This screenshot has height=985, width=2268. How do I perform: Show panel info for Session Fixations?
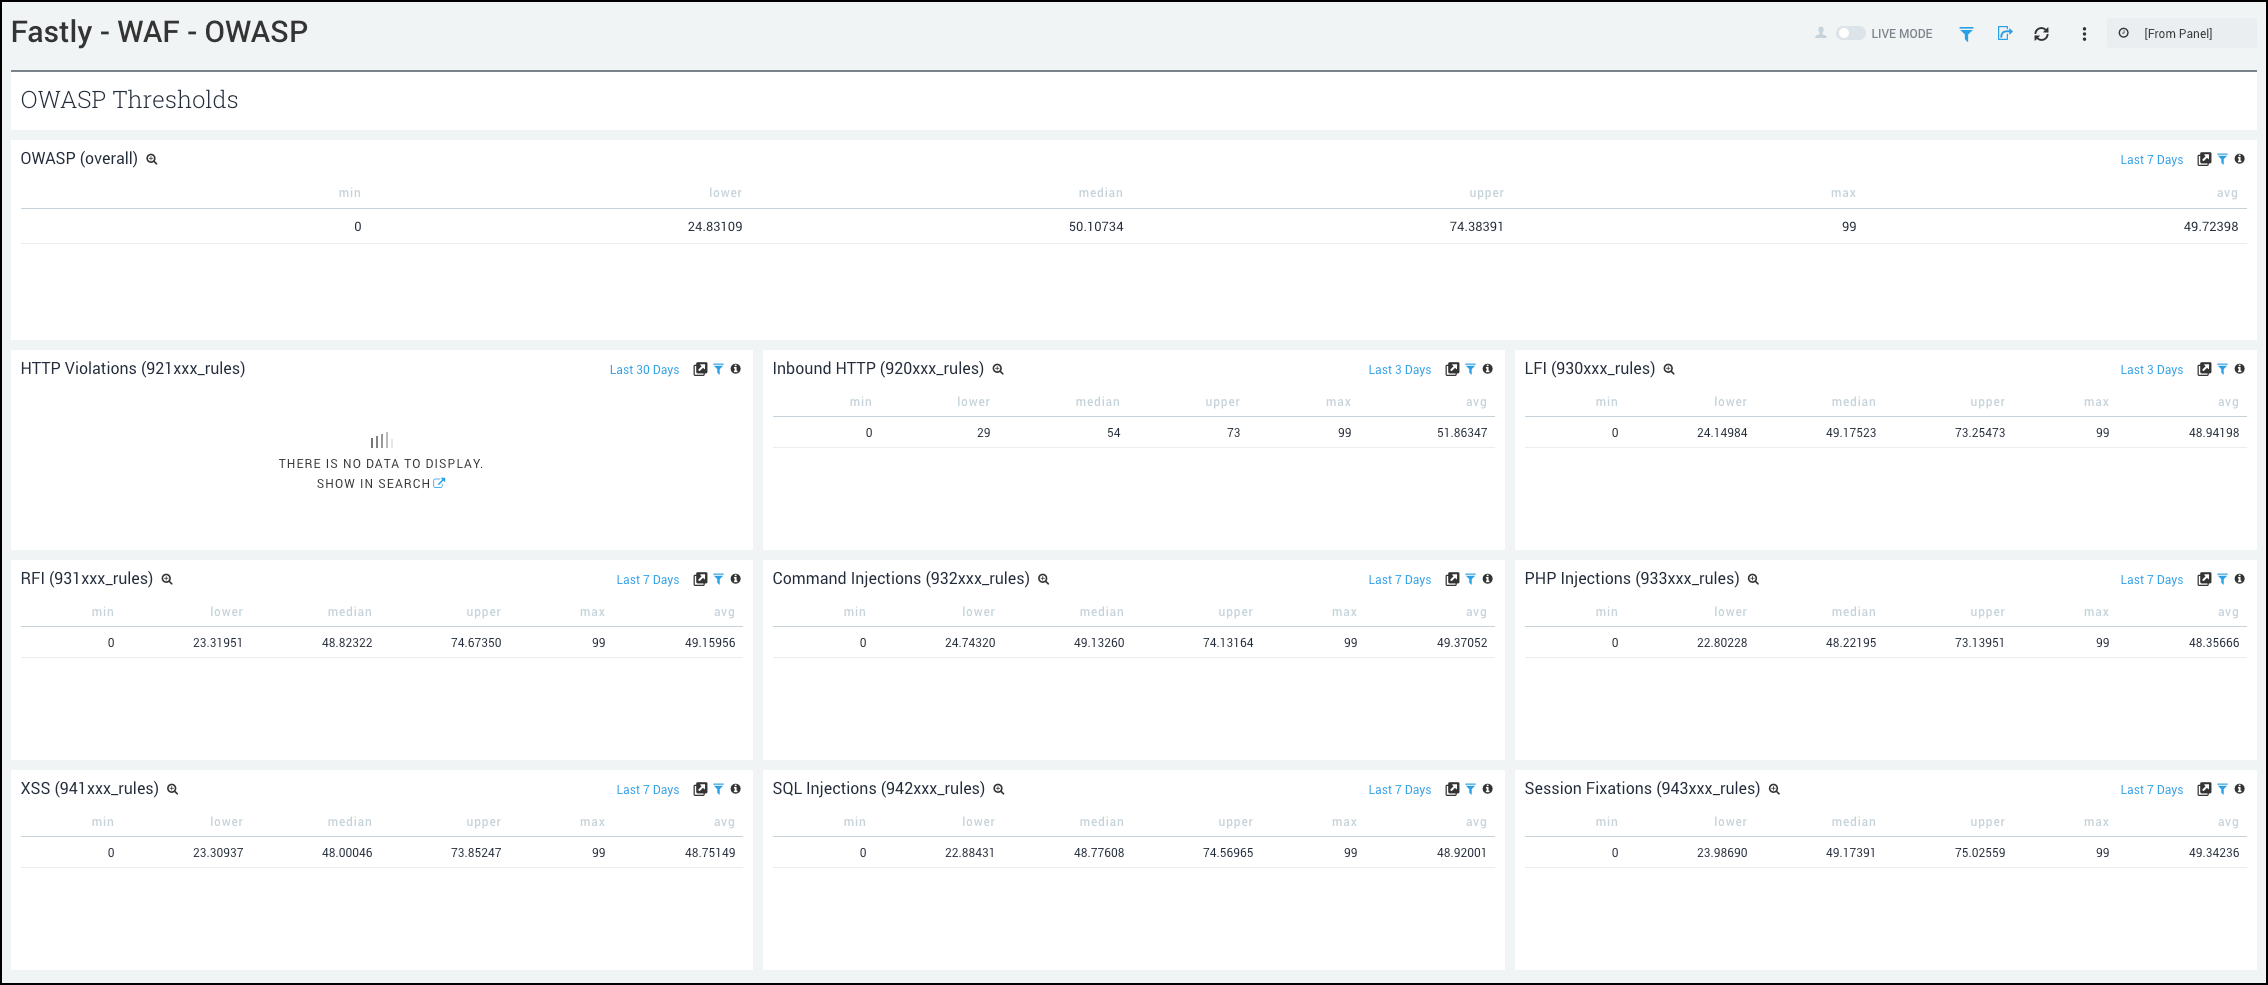[x=2241, y=789]
